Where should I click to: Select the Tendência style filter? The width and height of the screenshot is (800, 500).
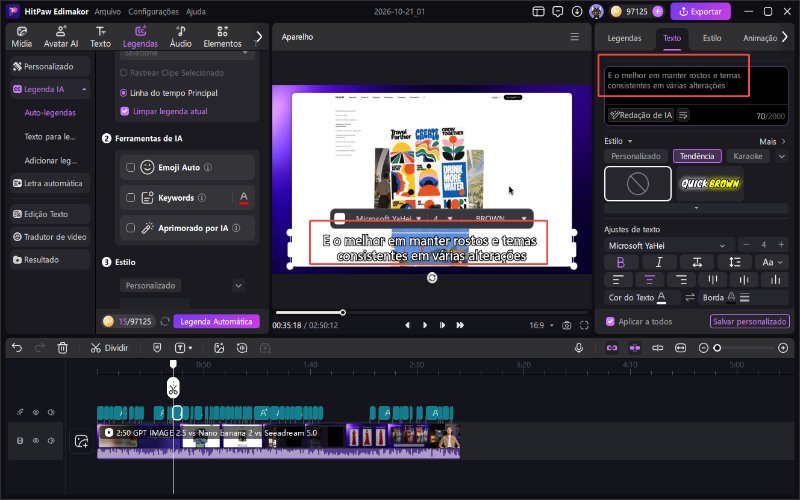click(x=697, y=156)
